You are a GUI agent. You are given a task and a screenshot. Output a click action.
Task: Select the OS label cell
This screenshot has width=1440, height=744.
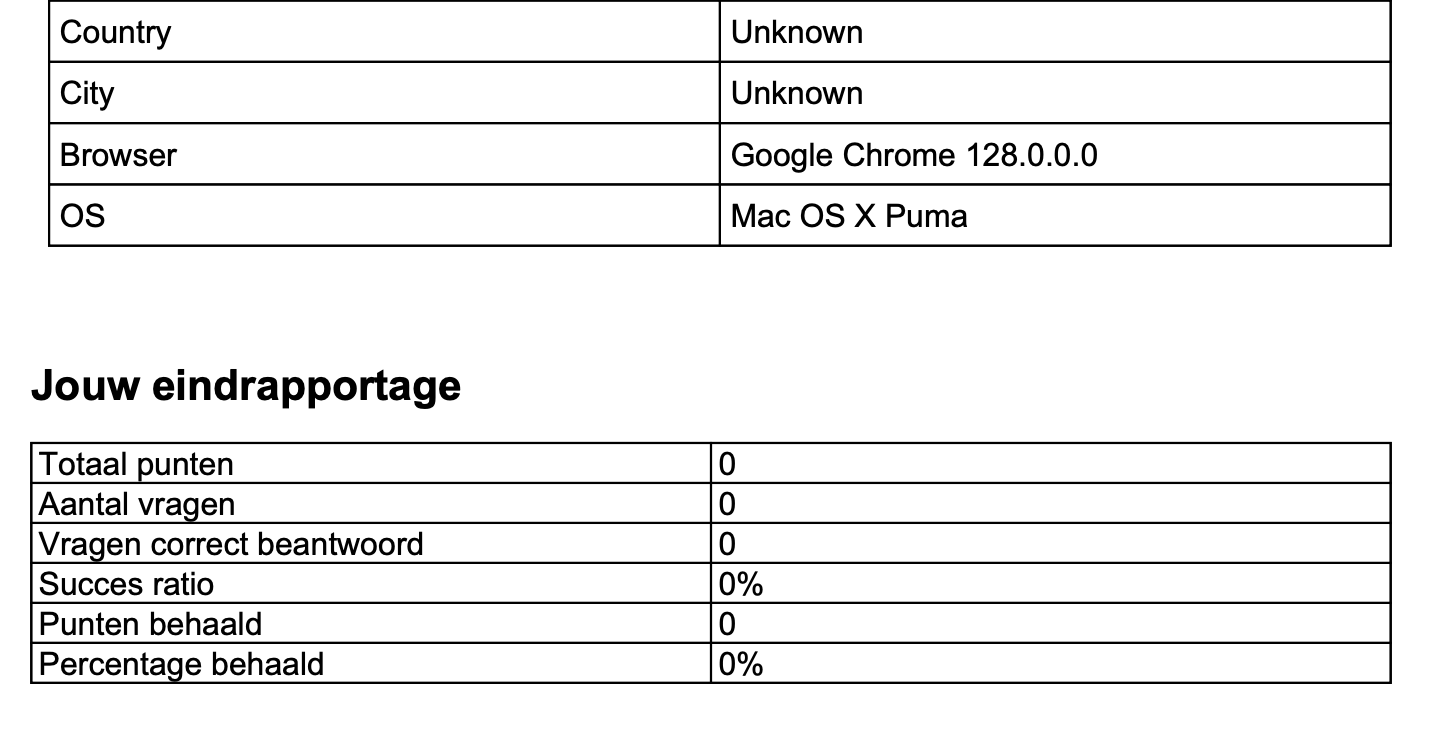click(82, 215)
